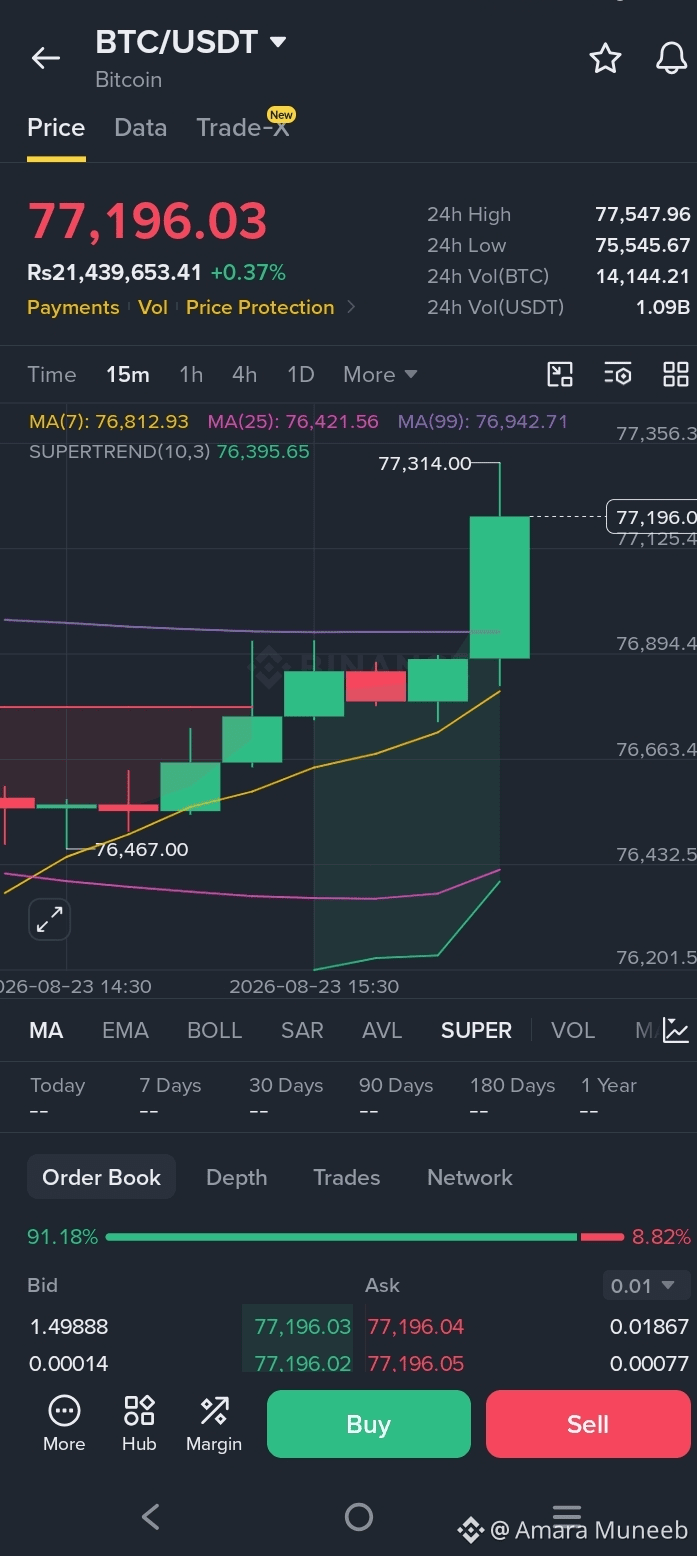Go back using the top-left arrow

click(x=46, y=59)
